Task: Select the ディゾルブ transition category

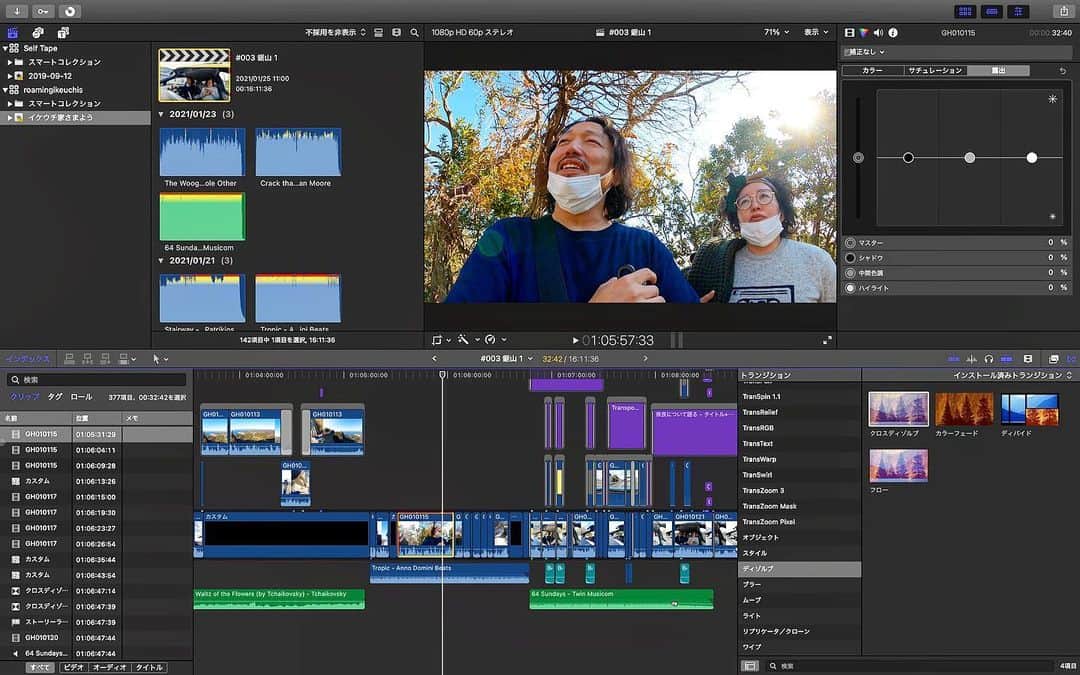Action: 799,569
